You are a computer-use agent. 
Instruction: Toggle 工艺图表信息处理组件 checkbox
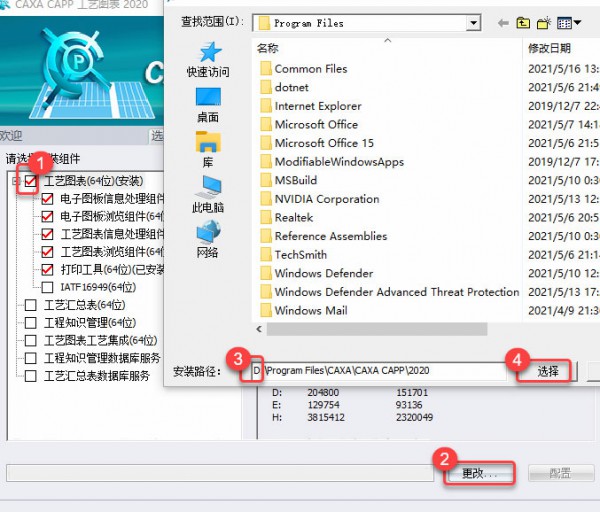(x=47, y=234)
